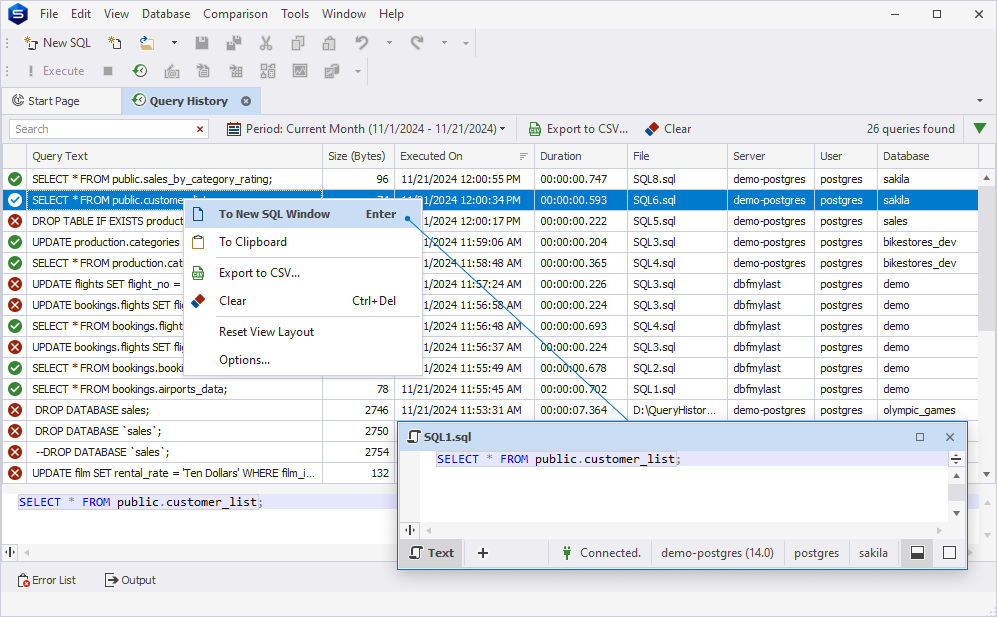Open the undo history dropdown arrow
Image resolution: width=997 pixels, height=617 pixels.
(389, 43)
